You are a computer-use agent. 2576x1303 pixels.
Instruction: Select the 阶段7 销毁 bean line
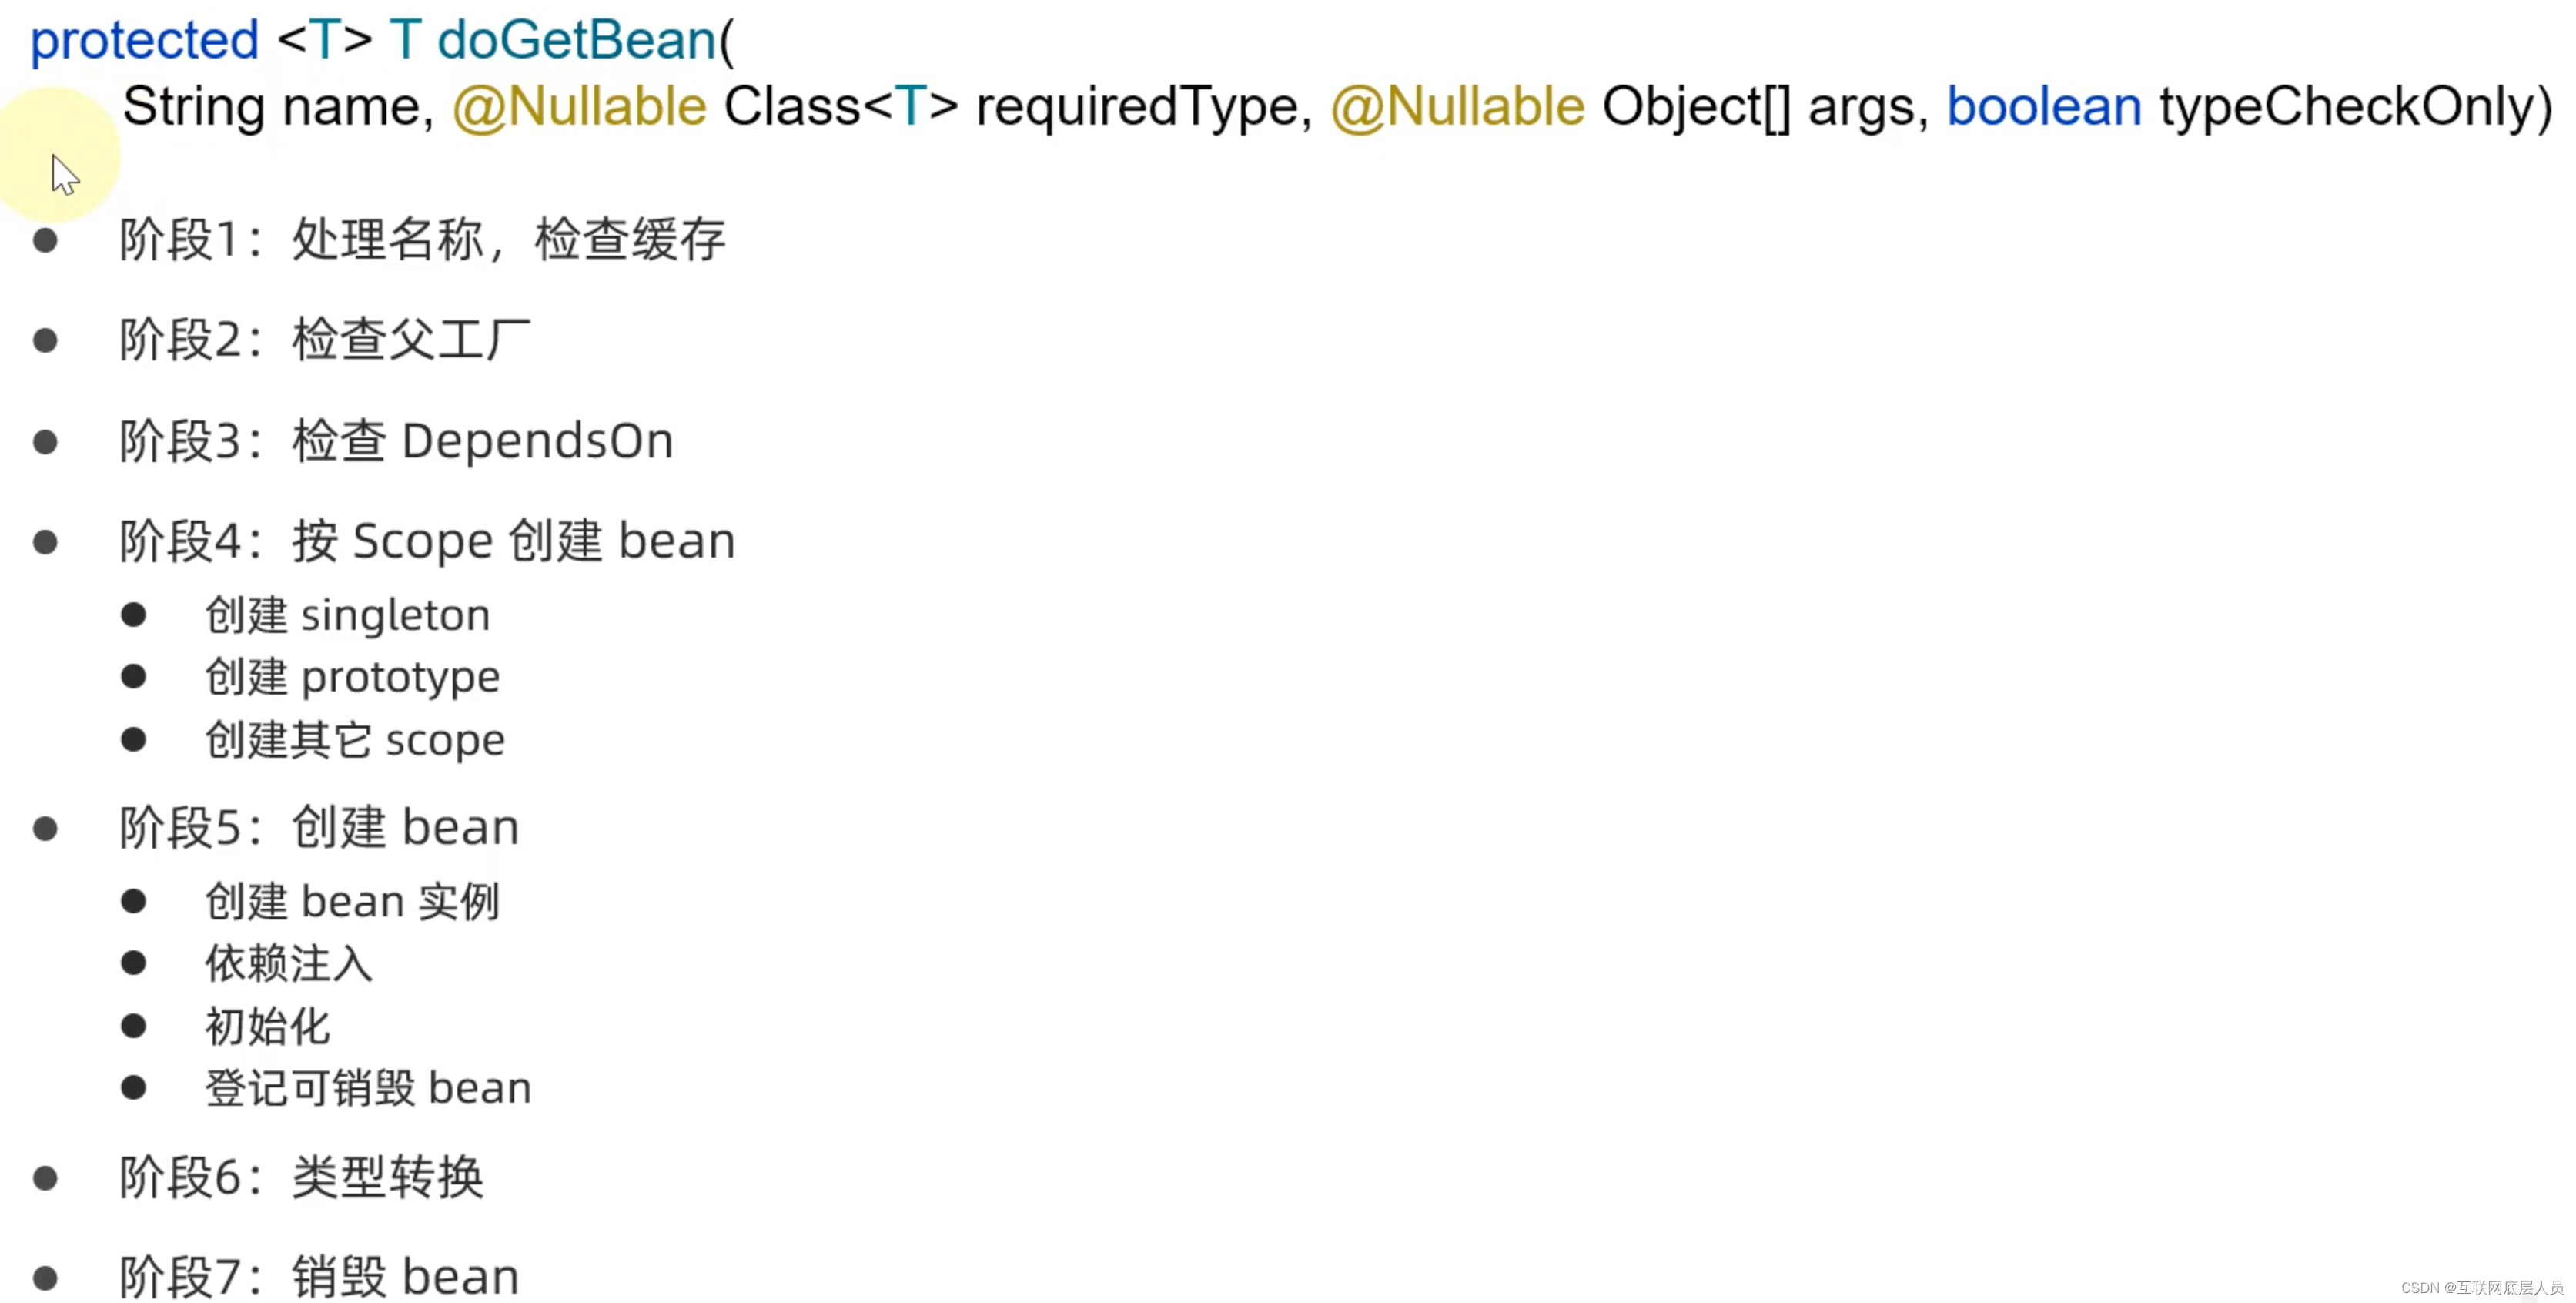tap(320, 1278)
